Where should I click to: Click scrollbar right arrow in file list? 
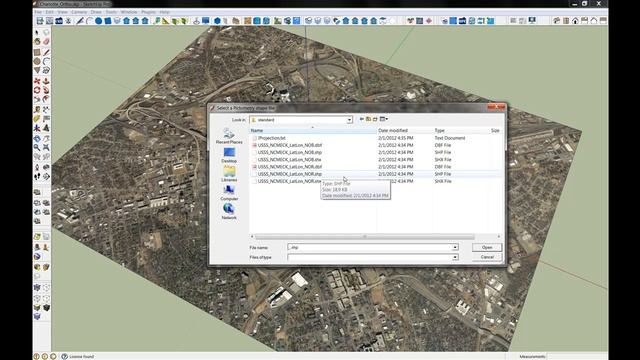pos(499,236)
